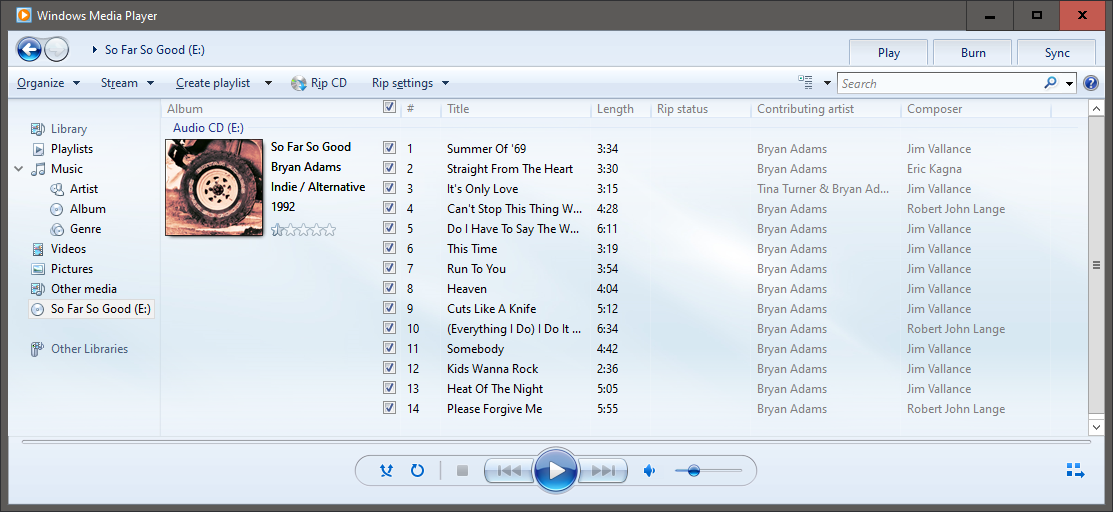Click the So Far So Good album cover

(x=214, y=187)
